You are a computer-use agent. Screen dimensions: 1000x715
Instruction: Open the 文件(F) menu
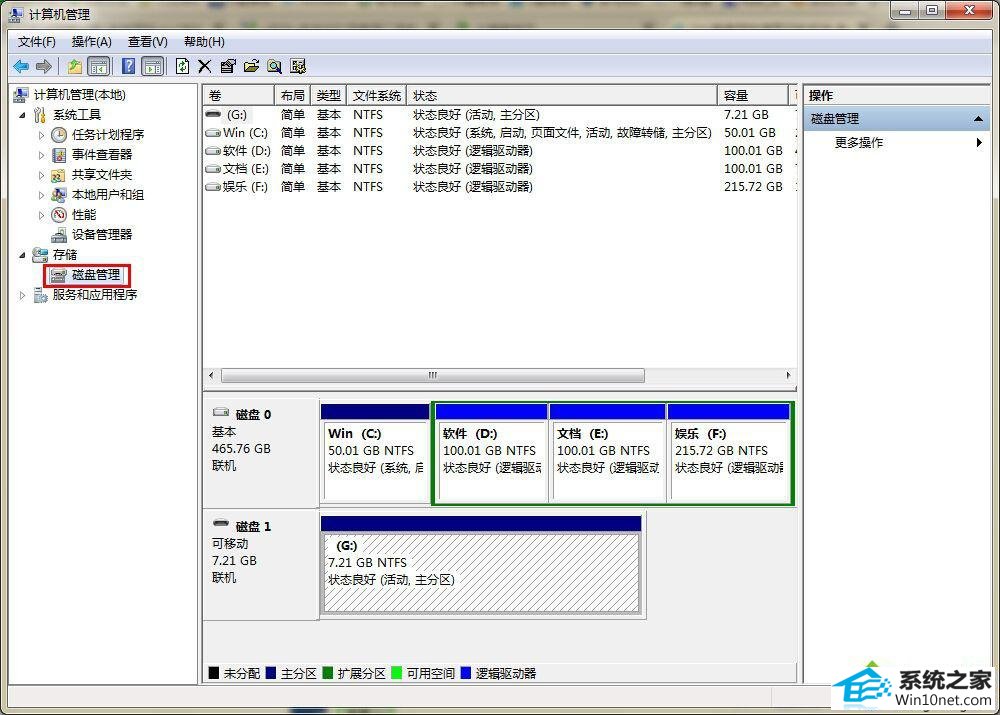[x=36, y=42]
